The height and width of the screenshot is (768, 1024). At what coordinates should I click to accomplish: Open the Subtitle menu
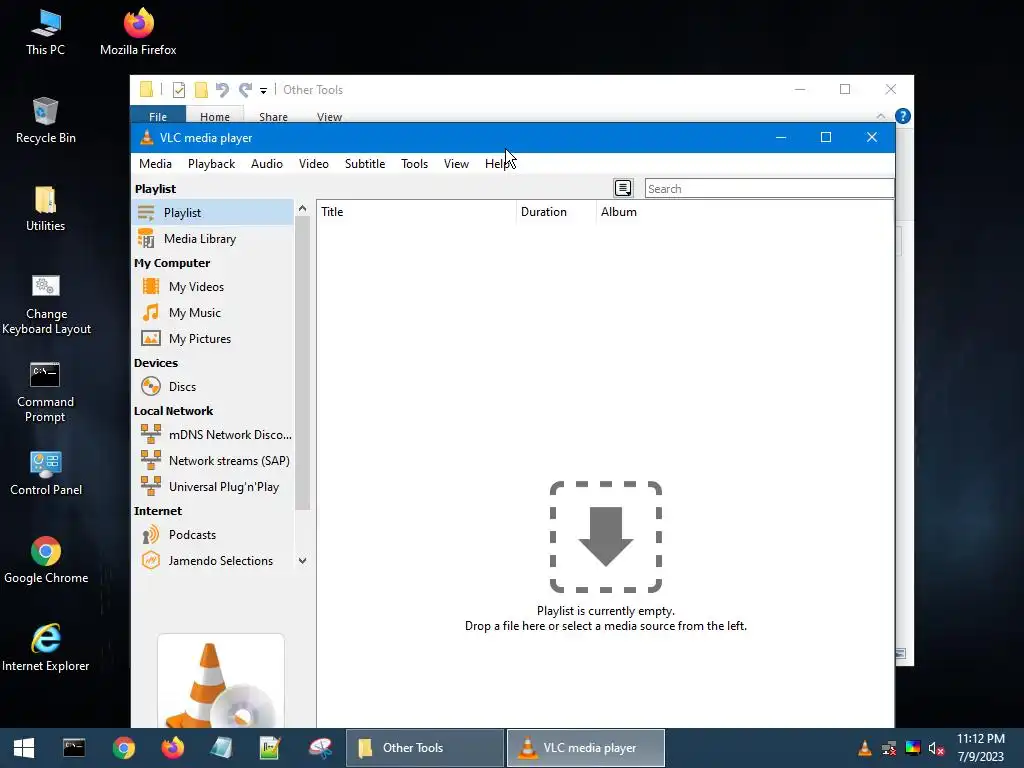pos(364,164)
